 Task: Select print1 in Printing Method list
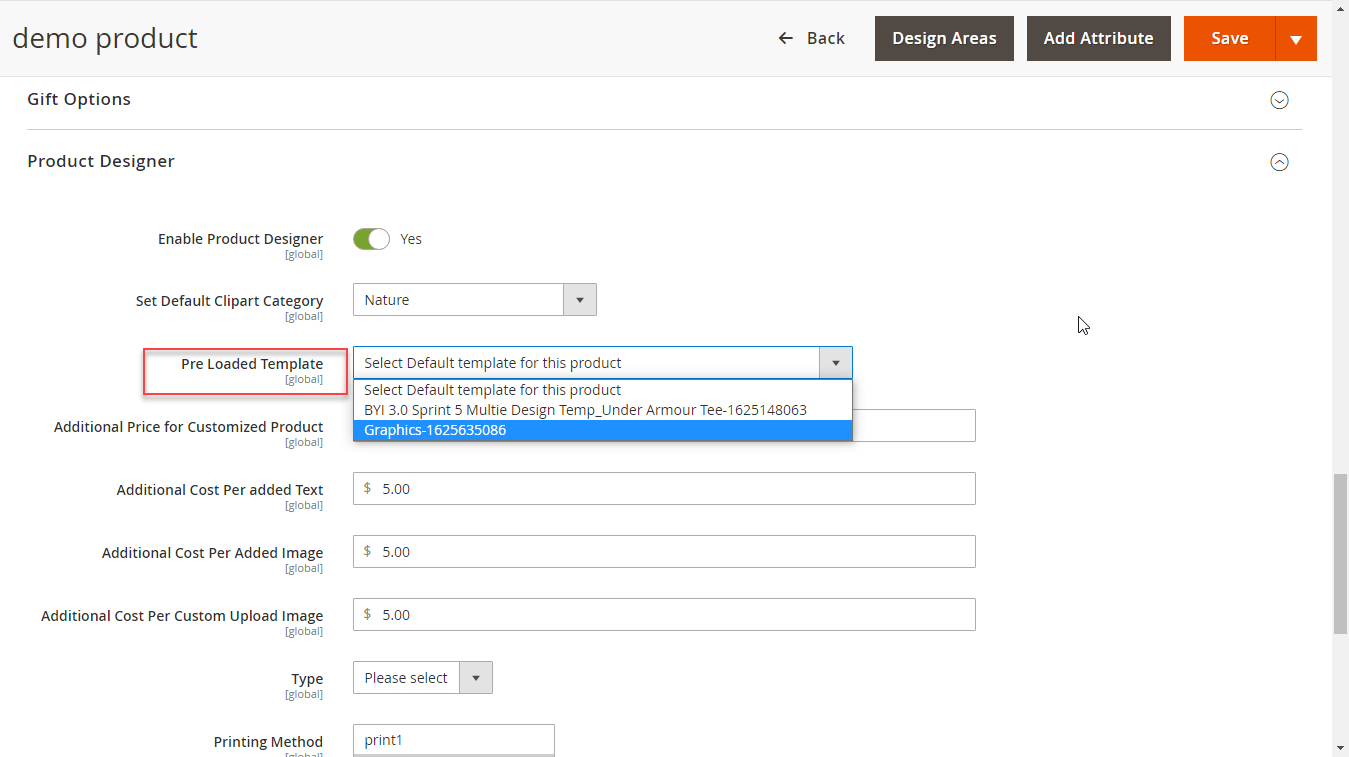click(453, 741)
